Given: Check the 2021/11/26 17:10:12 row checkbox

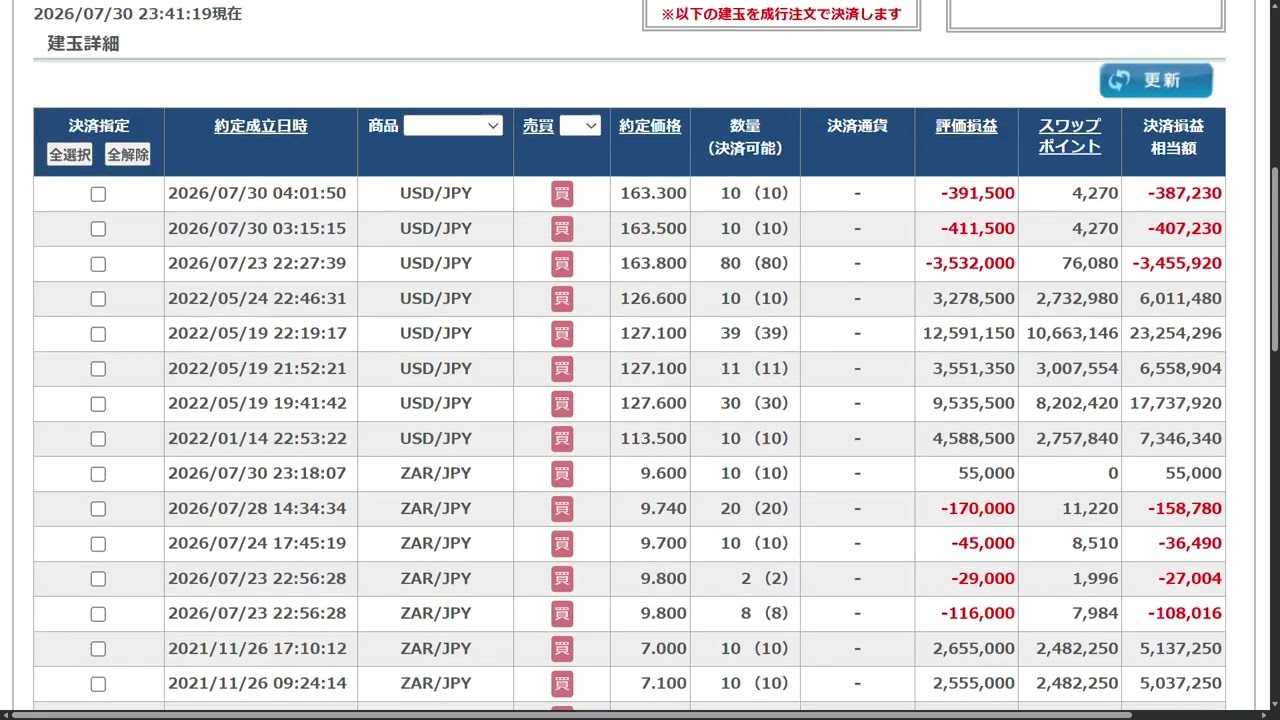Looking at the screenshot, I should [x=98, y=649].
